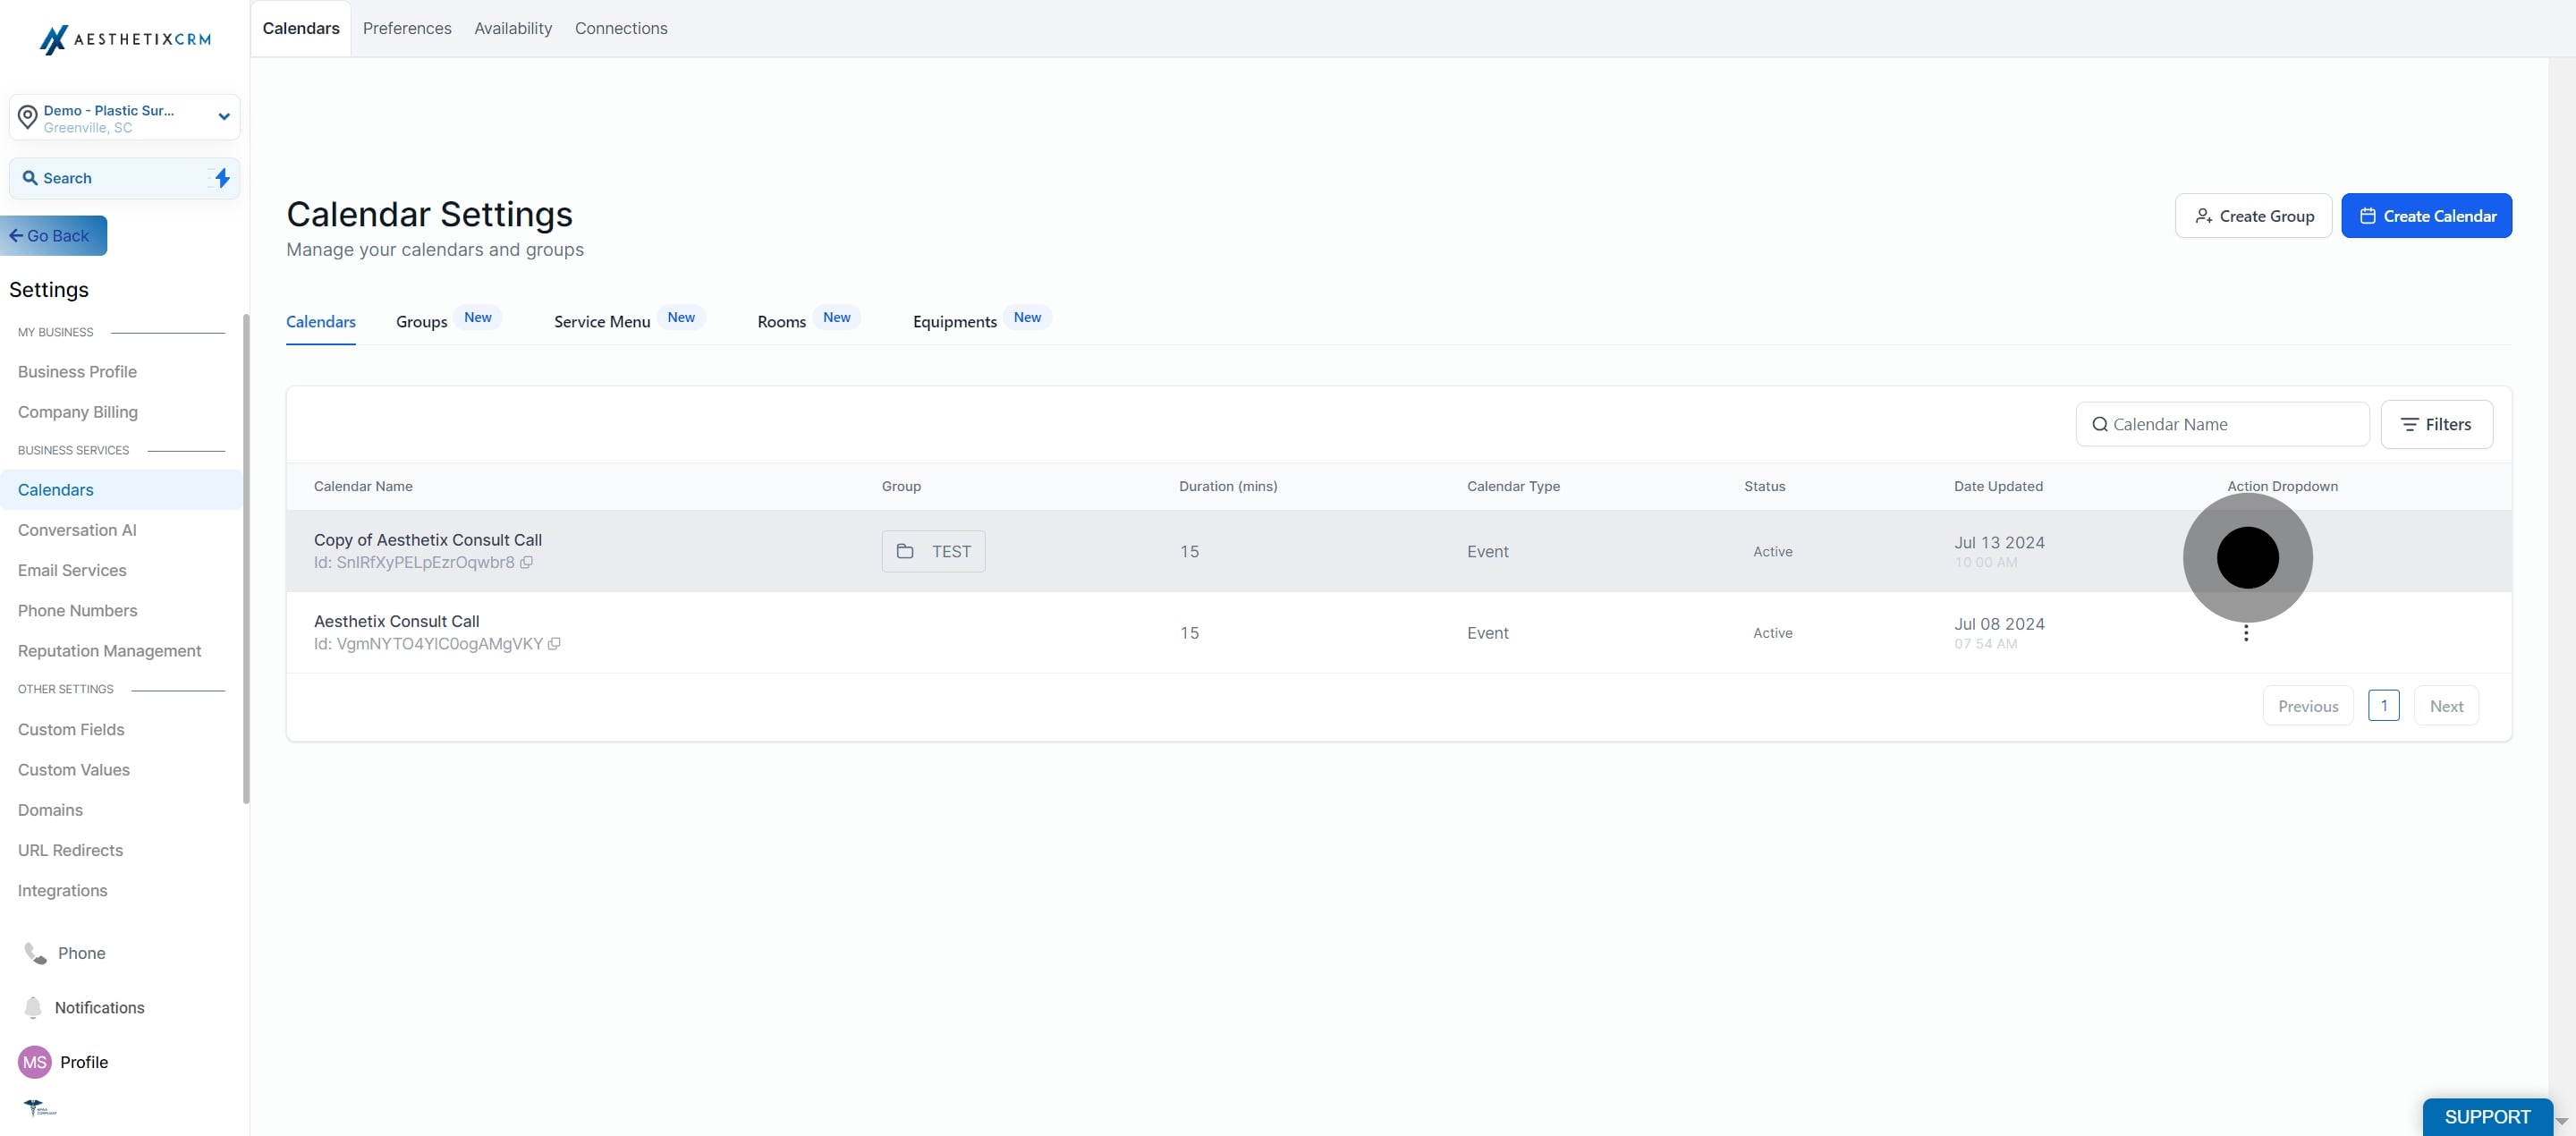Open Custom Values settings
This screenshot has height=1136, width=2576.
[73, 770]
